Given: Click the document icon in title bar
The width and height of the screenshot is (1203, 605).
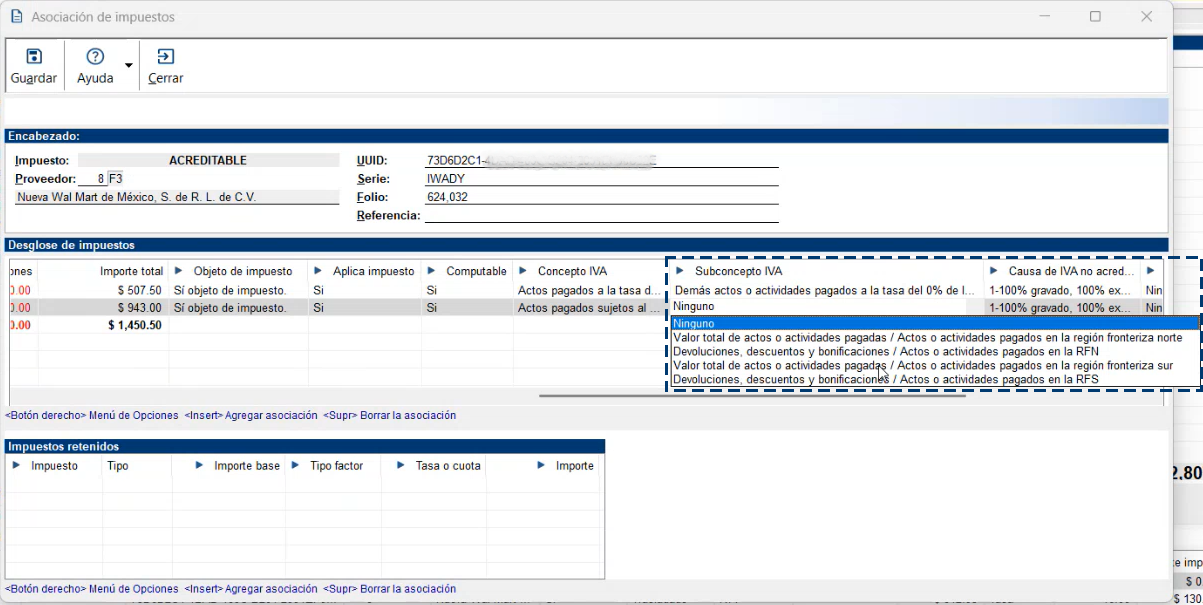Looking at the screenshot, I should pos(16,17).
